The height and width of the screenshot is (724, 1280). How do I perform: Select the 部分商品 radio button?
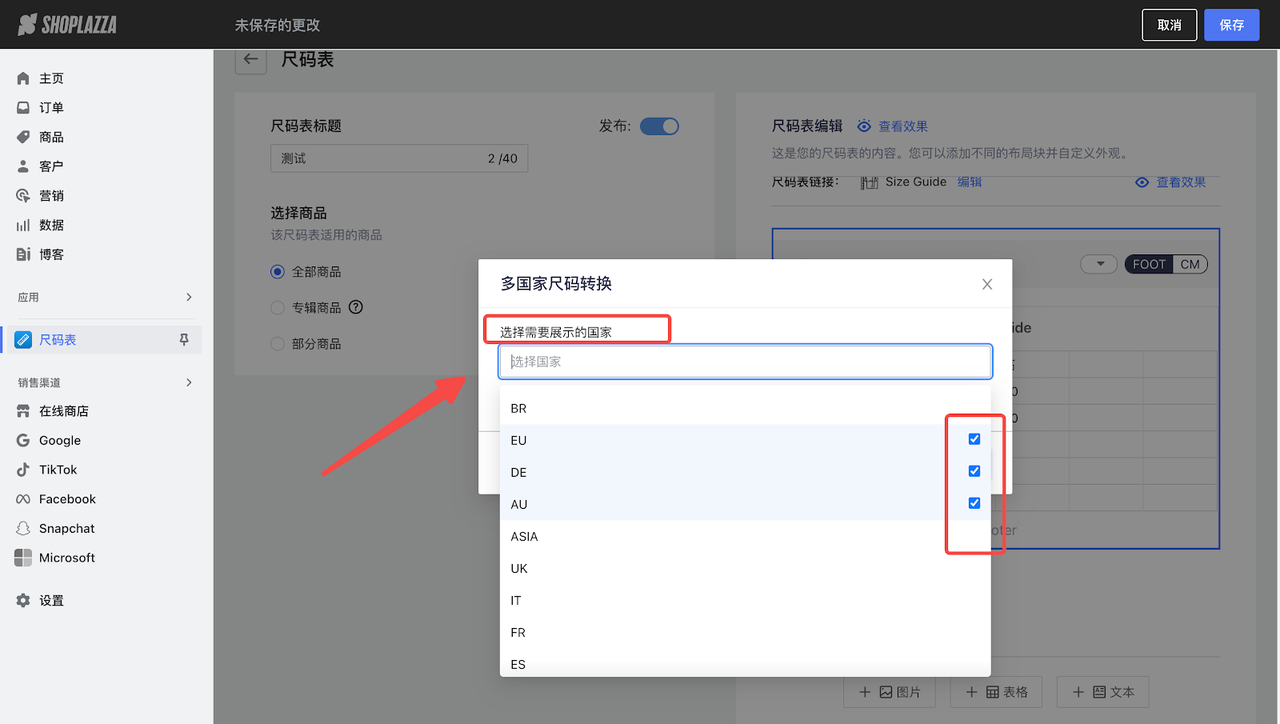click(x=276, y=343)
